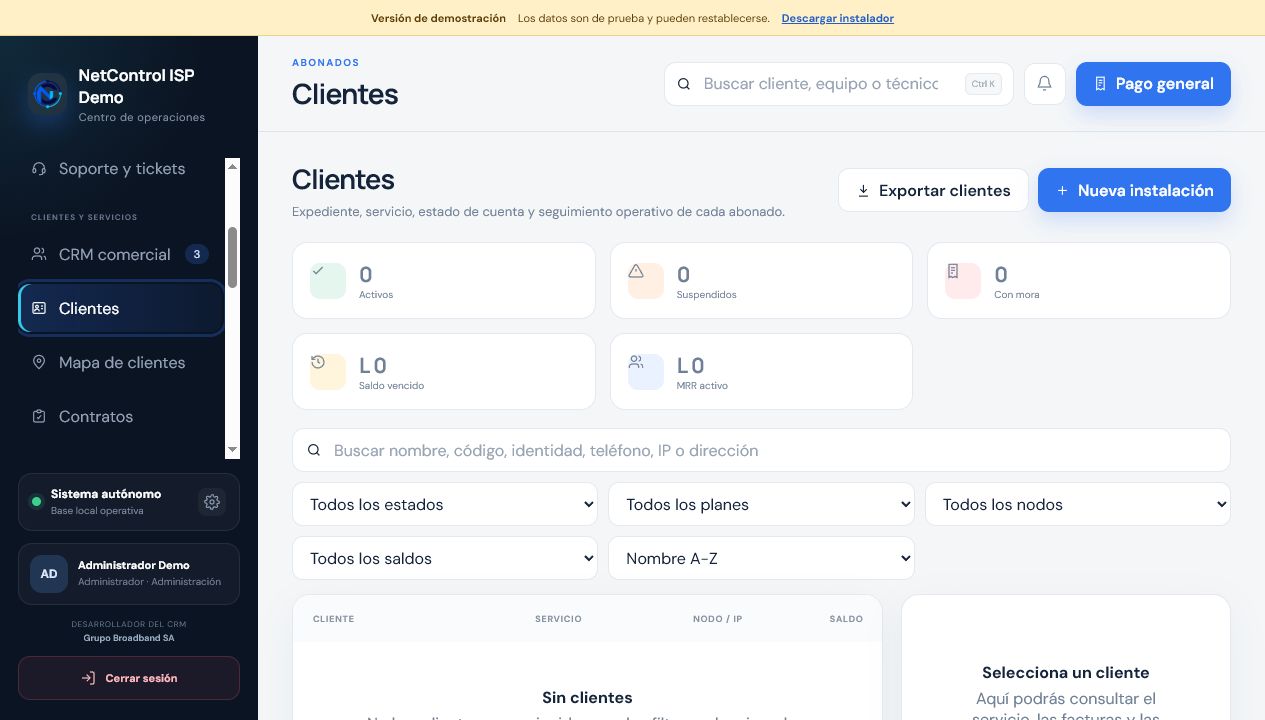Focus the Buscar nombre, código, identidad search field
The height and width of the screenshot is (720, 1265).
[x=761, y=450]
